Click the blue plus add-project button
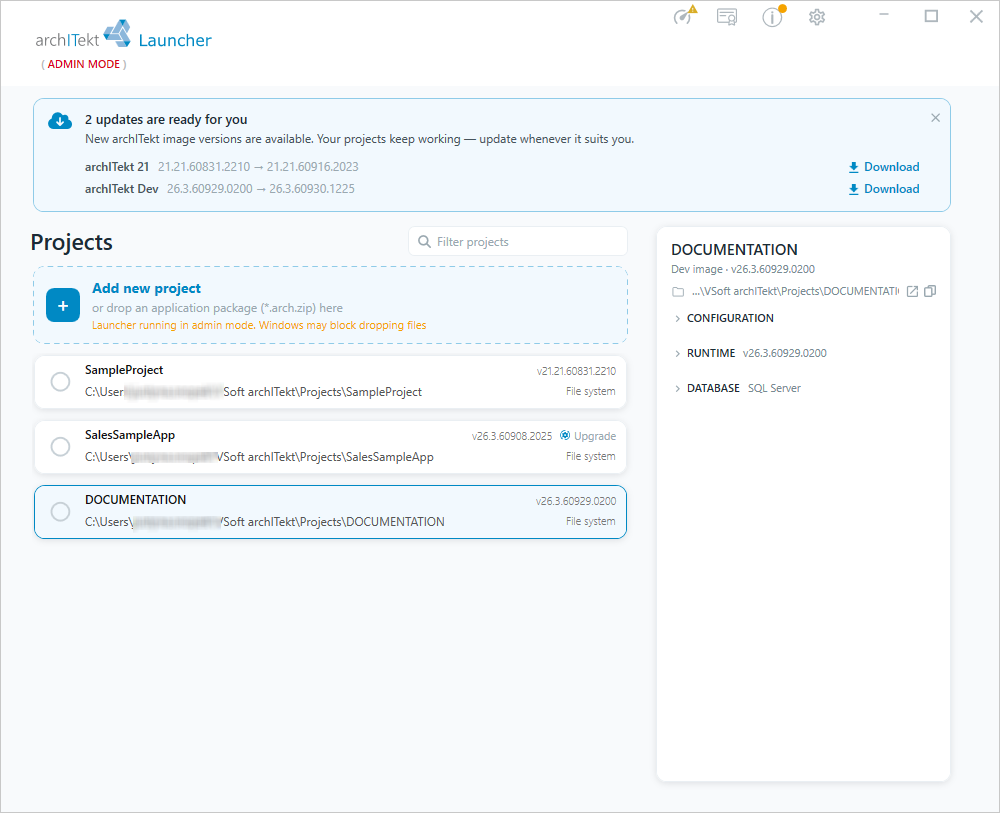 point(63,305)
